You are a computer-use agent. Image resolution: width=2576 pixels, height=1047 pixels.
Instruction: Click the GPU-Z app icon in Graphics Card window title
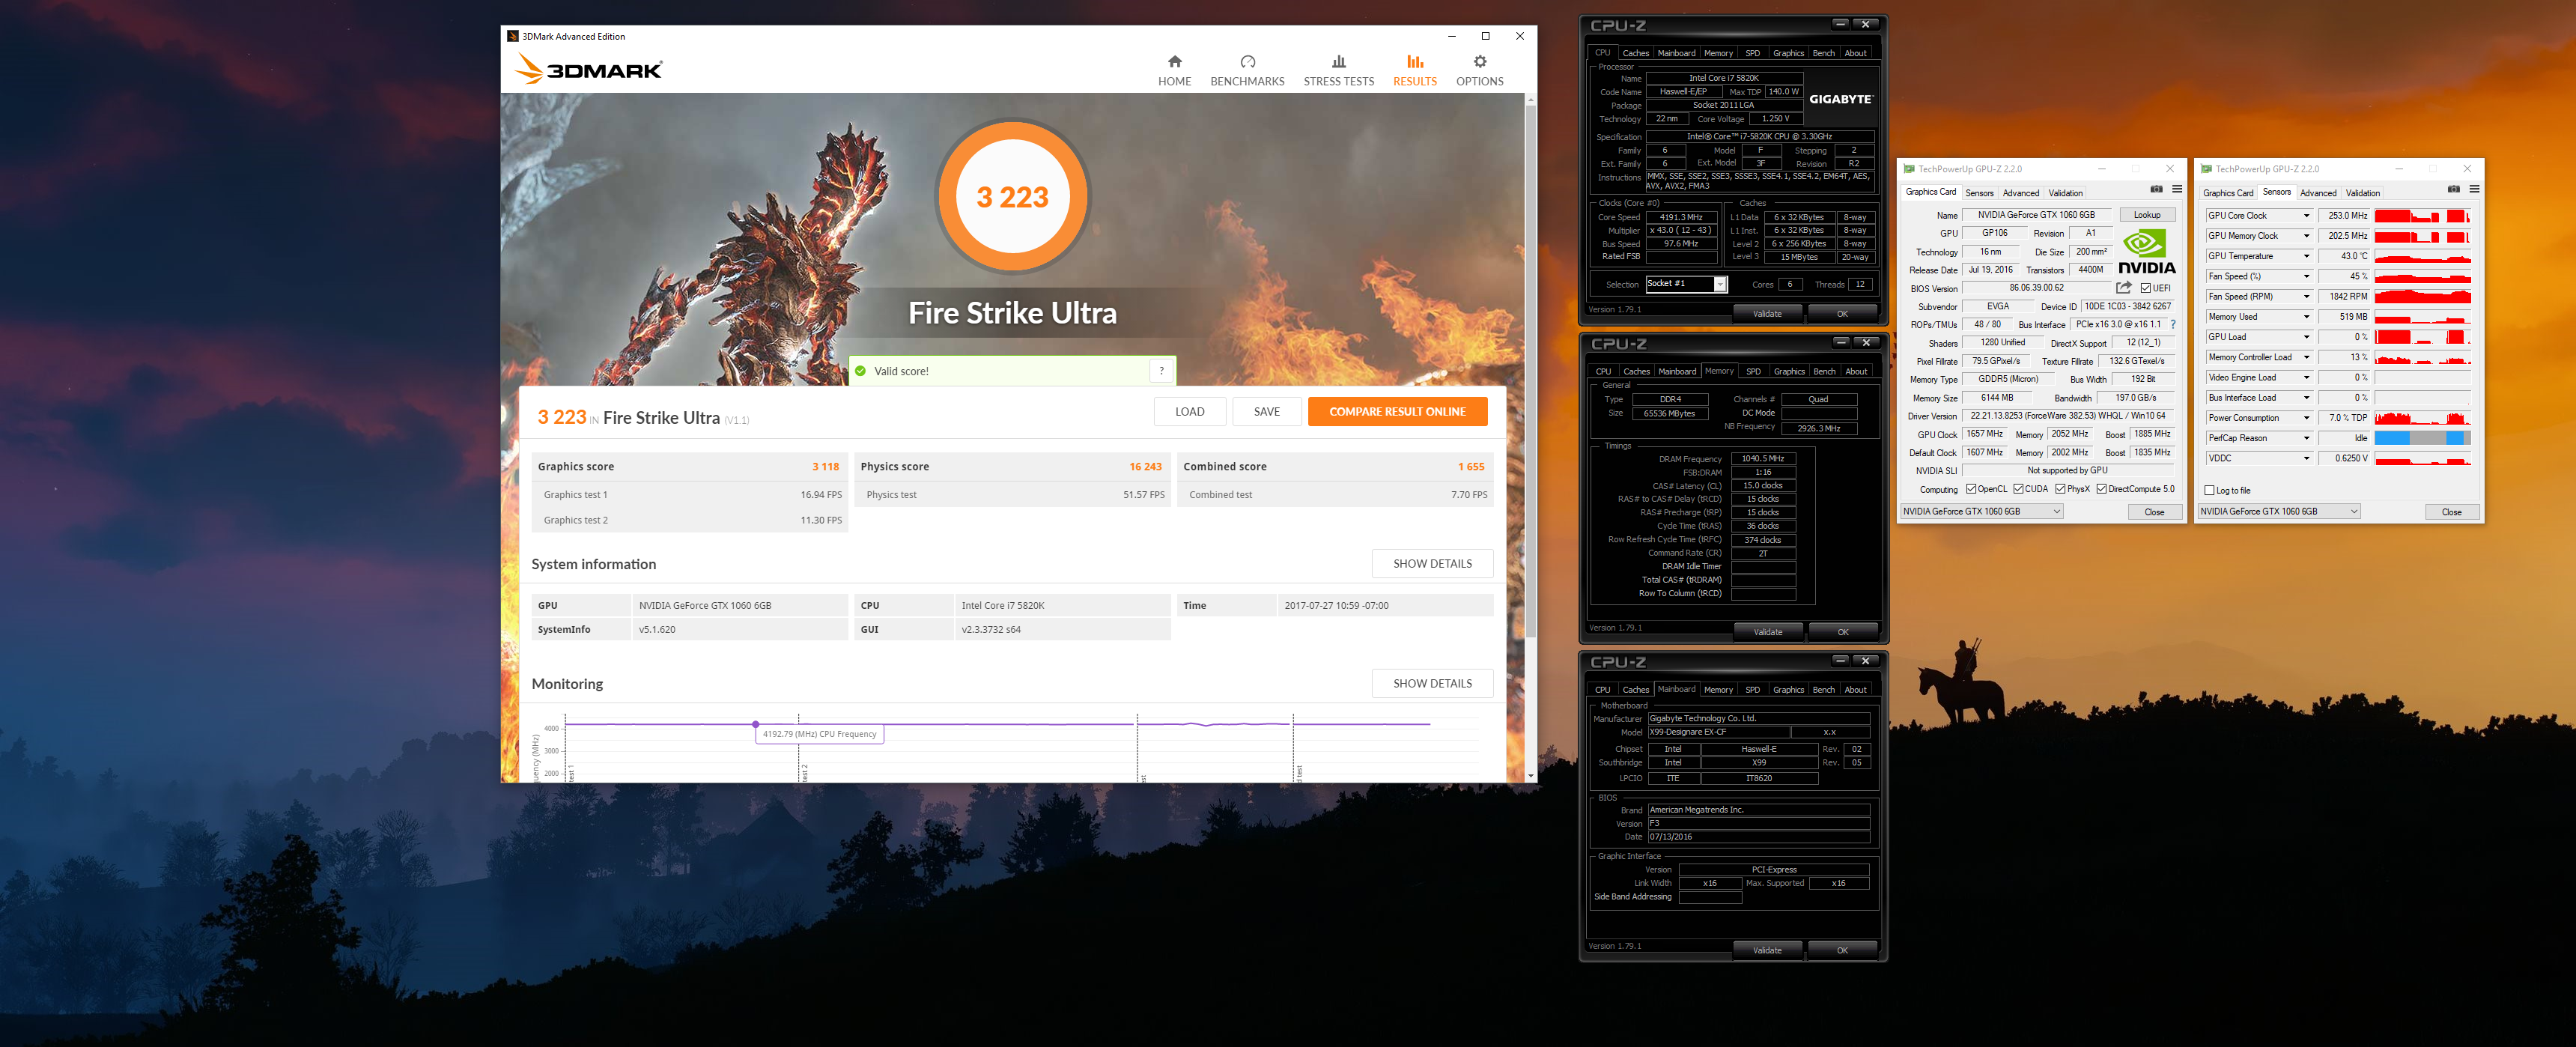(x=1909, y=169)
